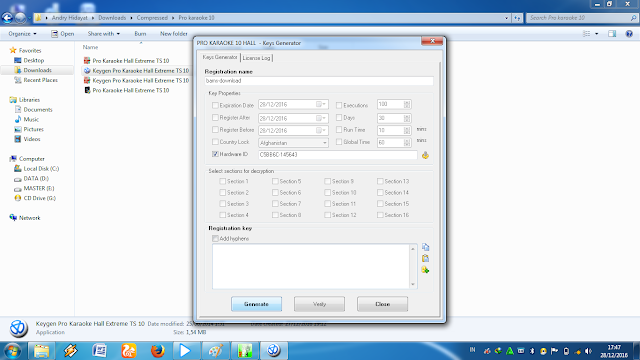Open Downloads in Favorites sidebar

33,70
